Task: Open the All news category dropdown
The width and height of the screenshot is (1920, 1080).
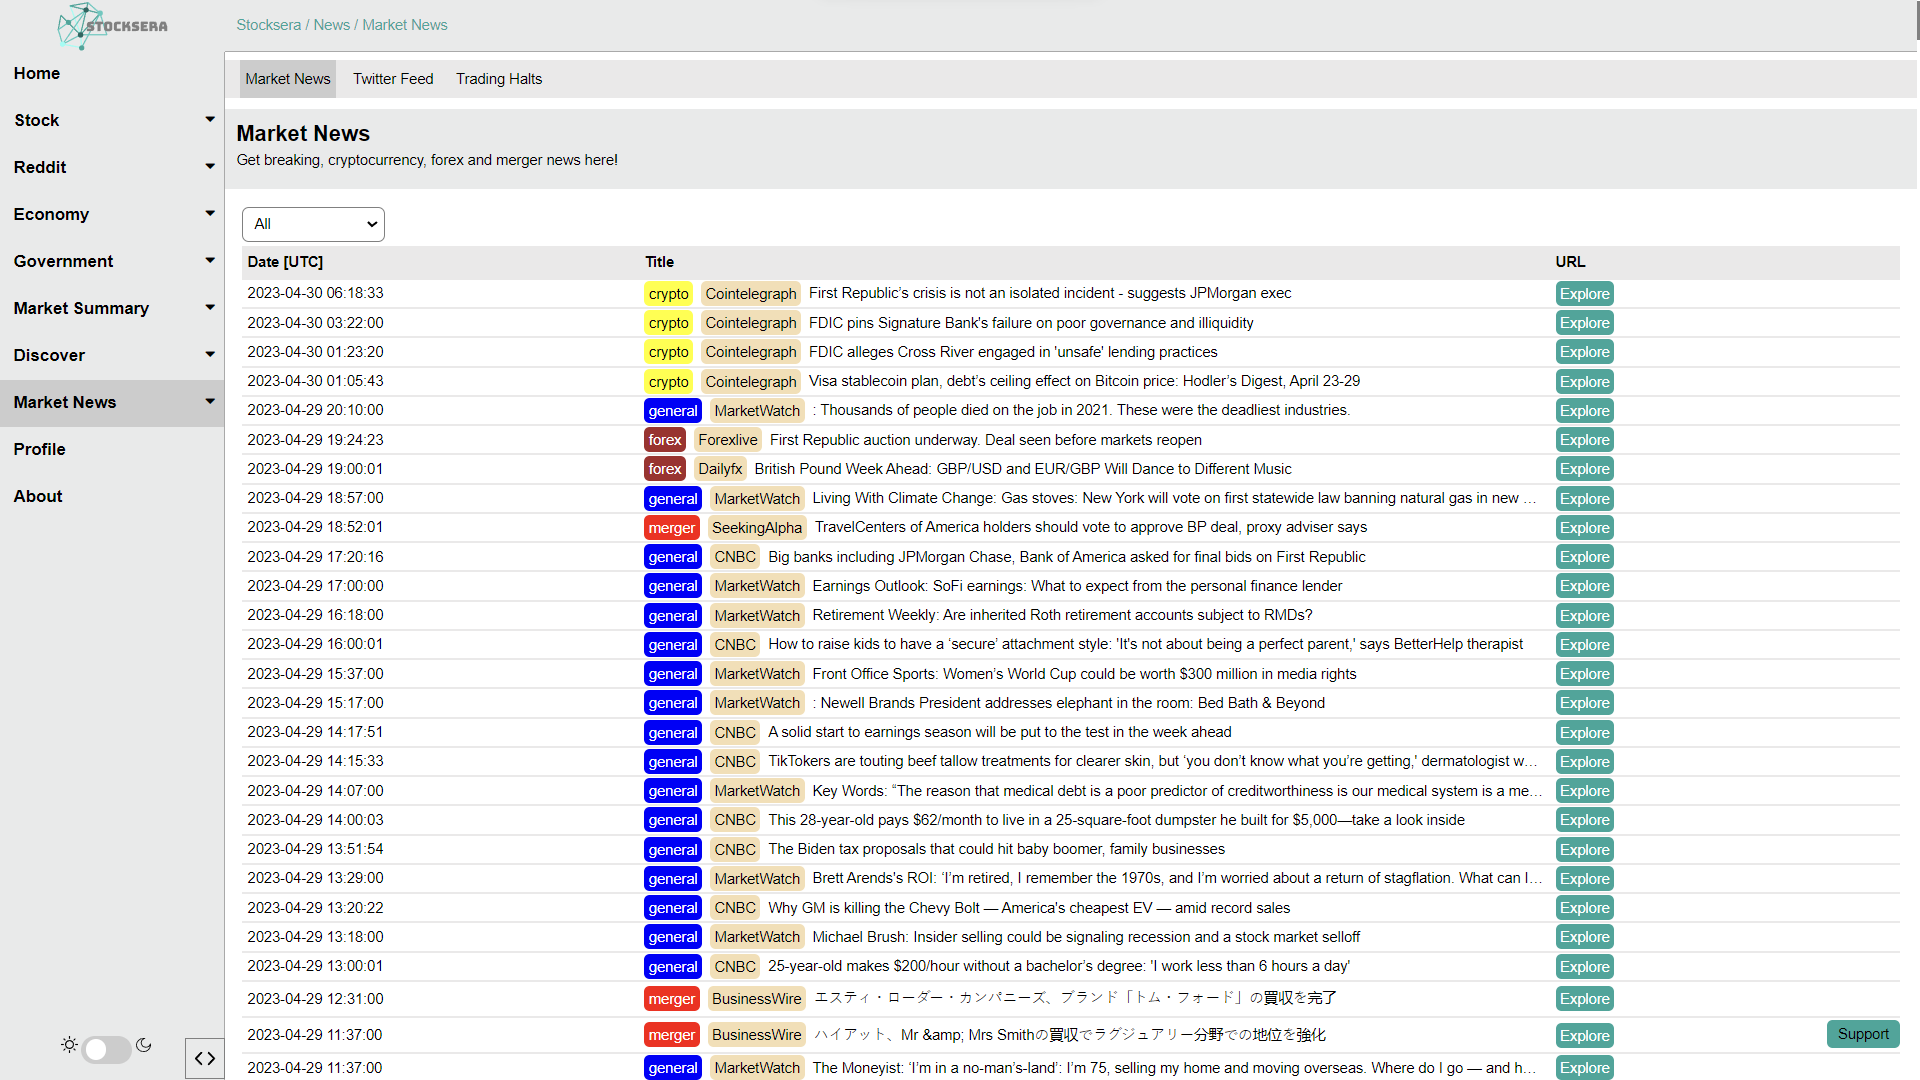Action: tap(313, 224)
